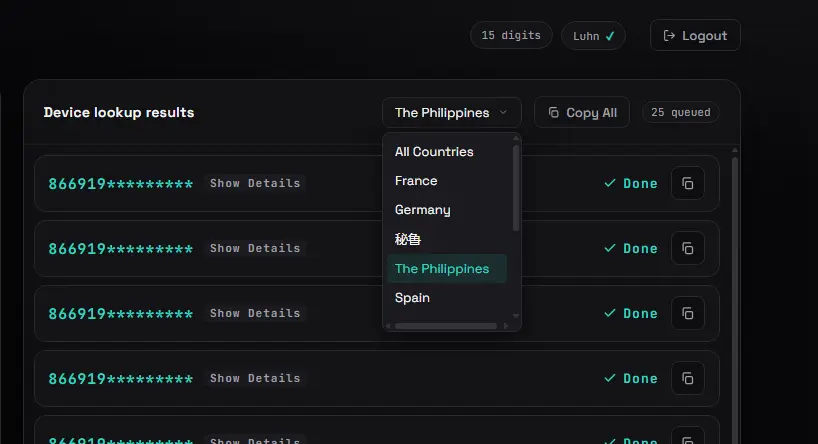Click the Logout arrow icon
818x444 pixels.
tap(669, 35)
